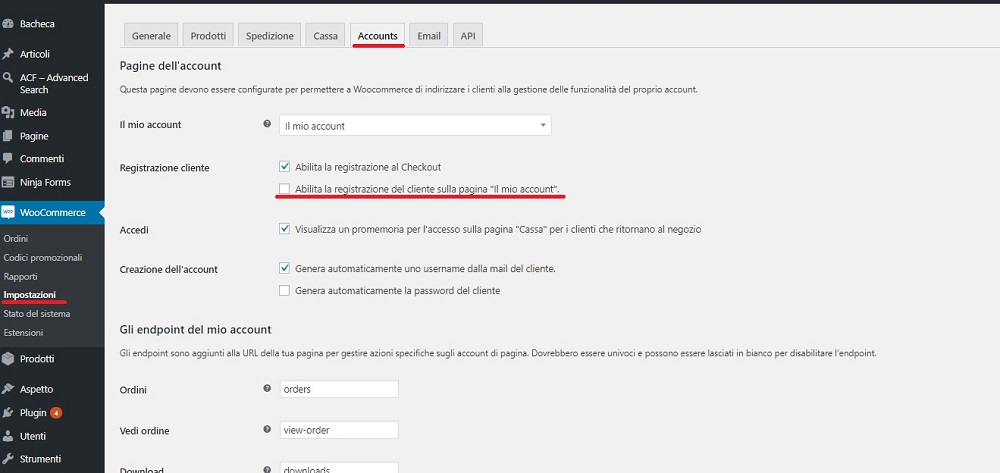Screen dimensions: 1000x473
Task: Enable registration on Il mio account page
Action: click(284, 189)
